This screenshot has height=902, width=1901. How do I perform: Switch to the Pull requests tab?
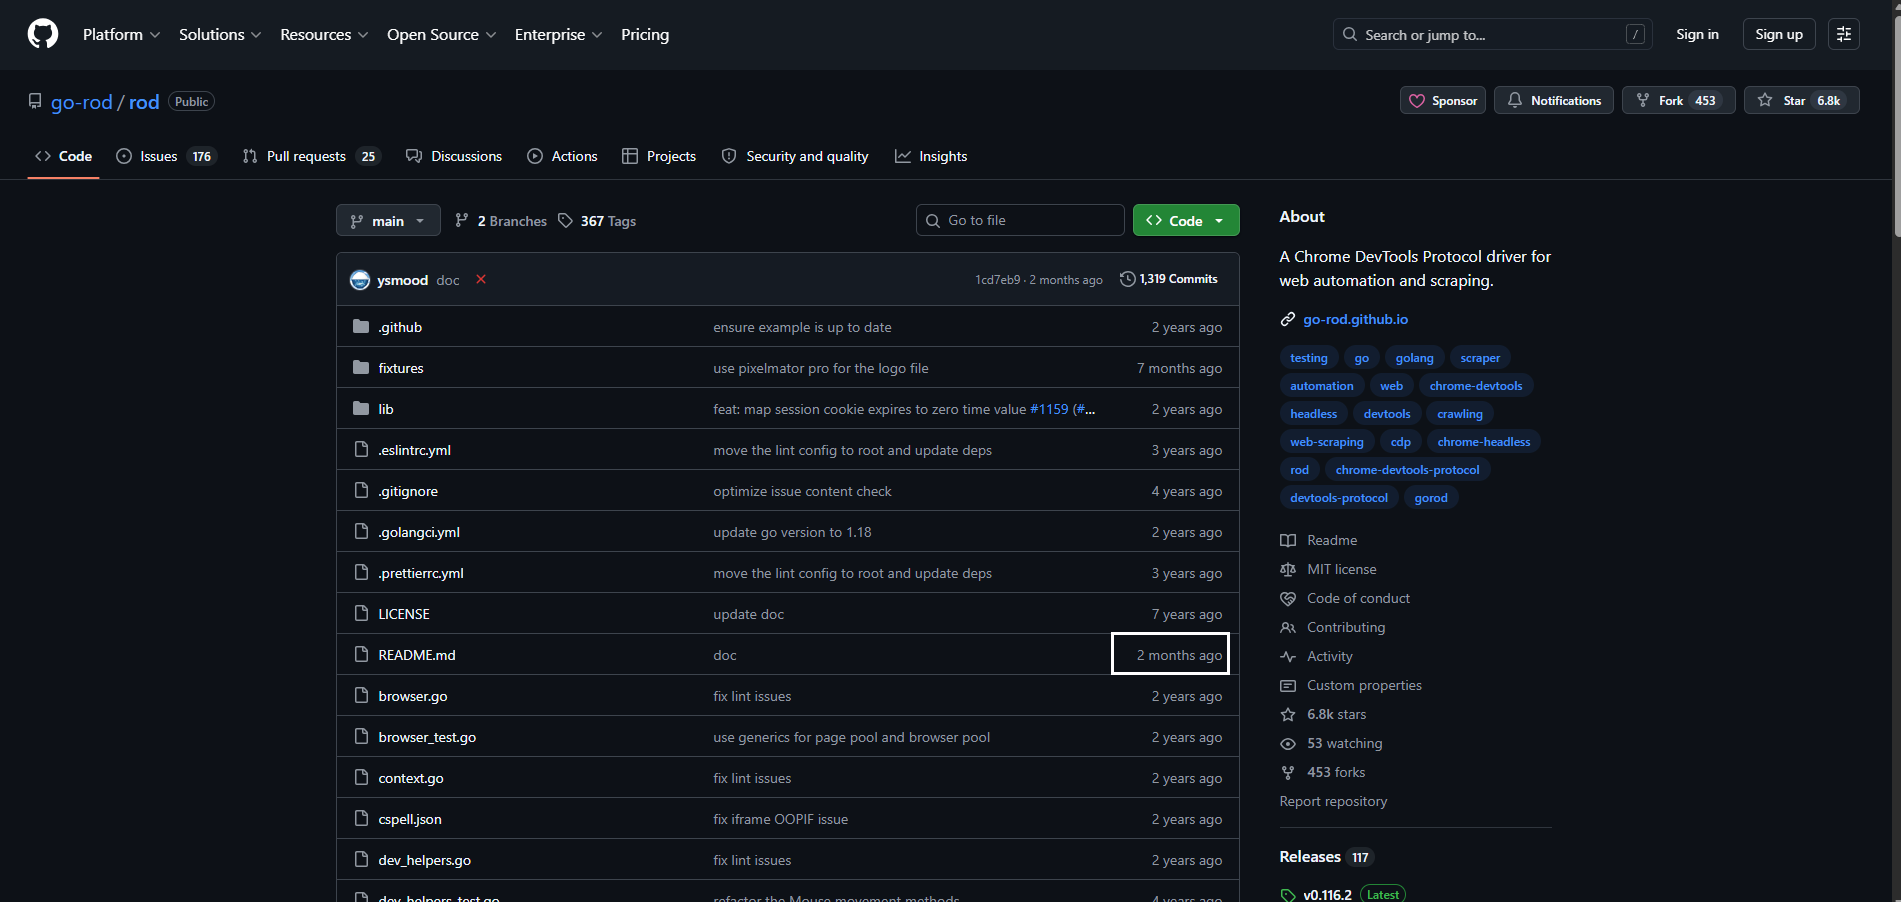tap(312, 156)
